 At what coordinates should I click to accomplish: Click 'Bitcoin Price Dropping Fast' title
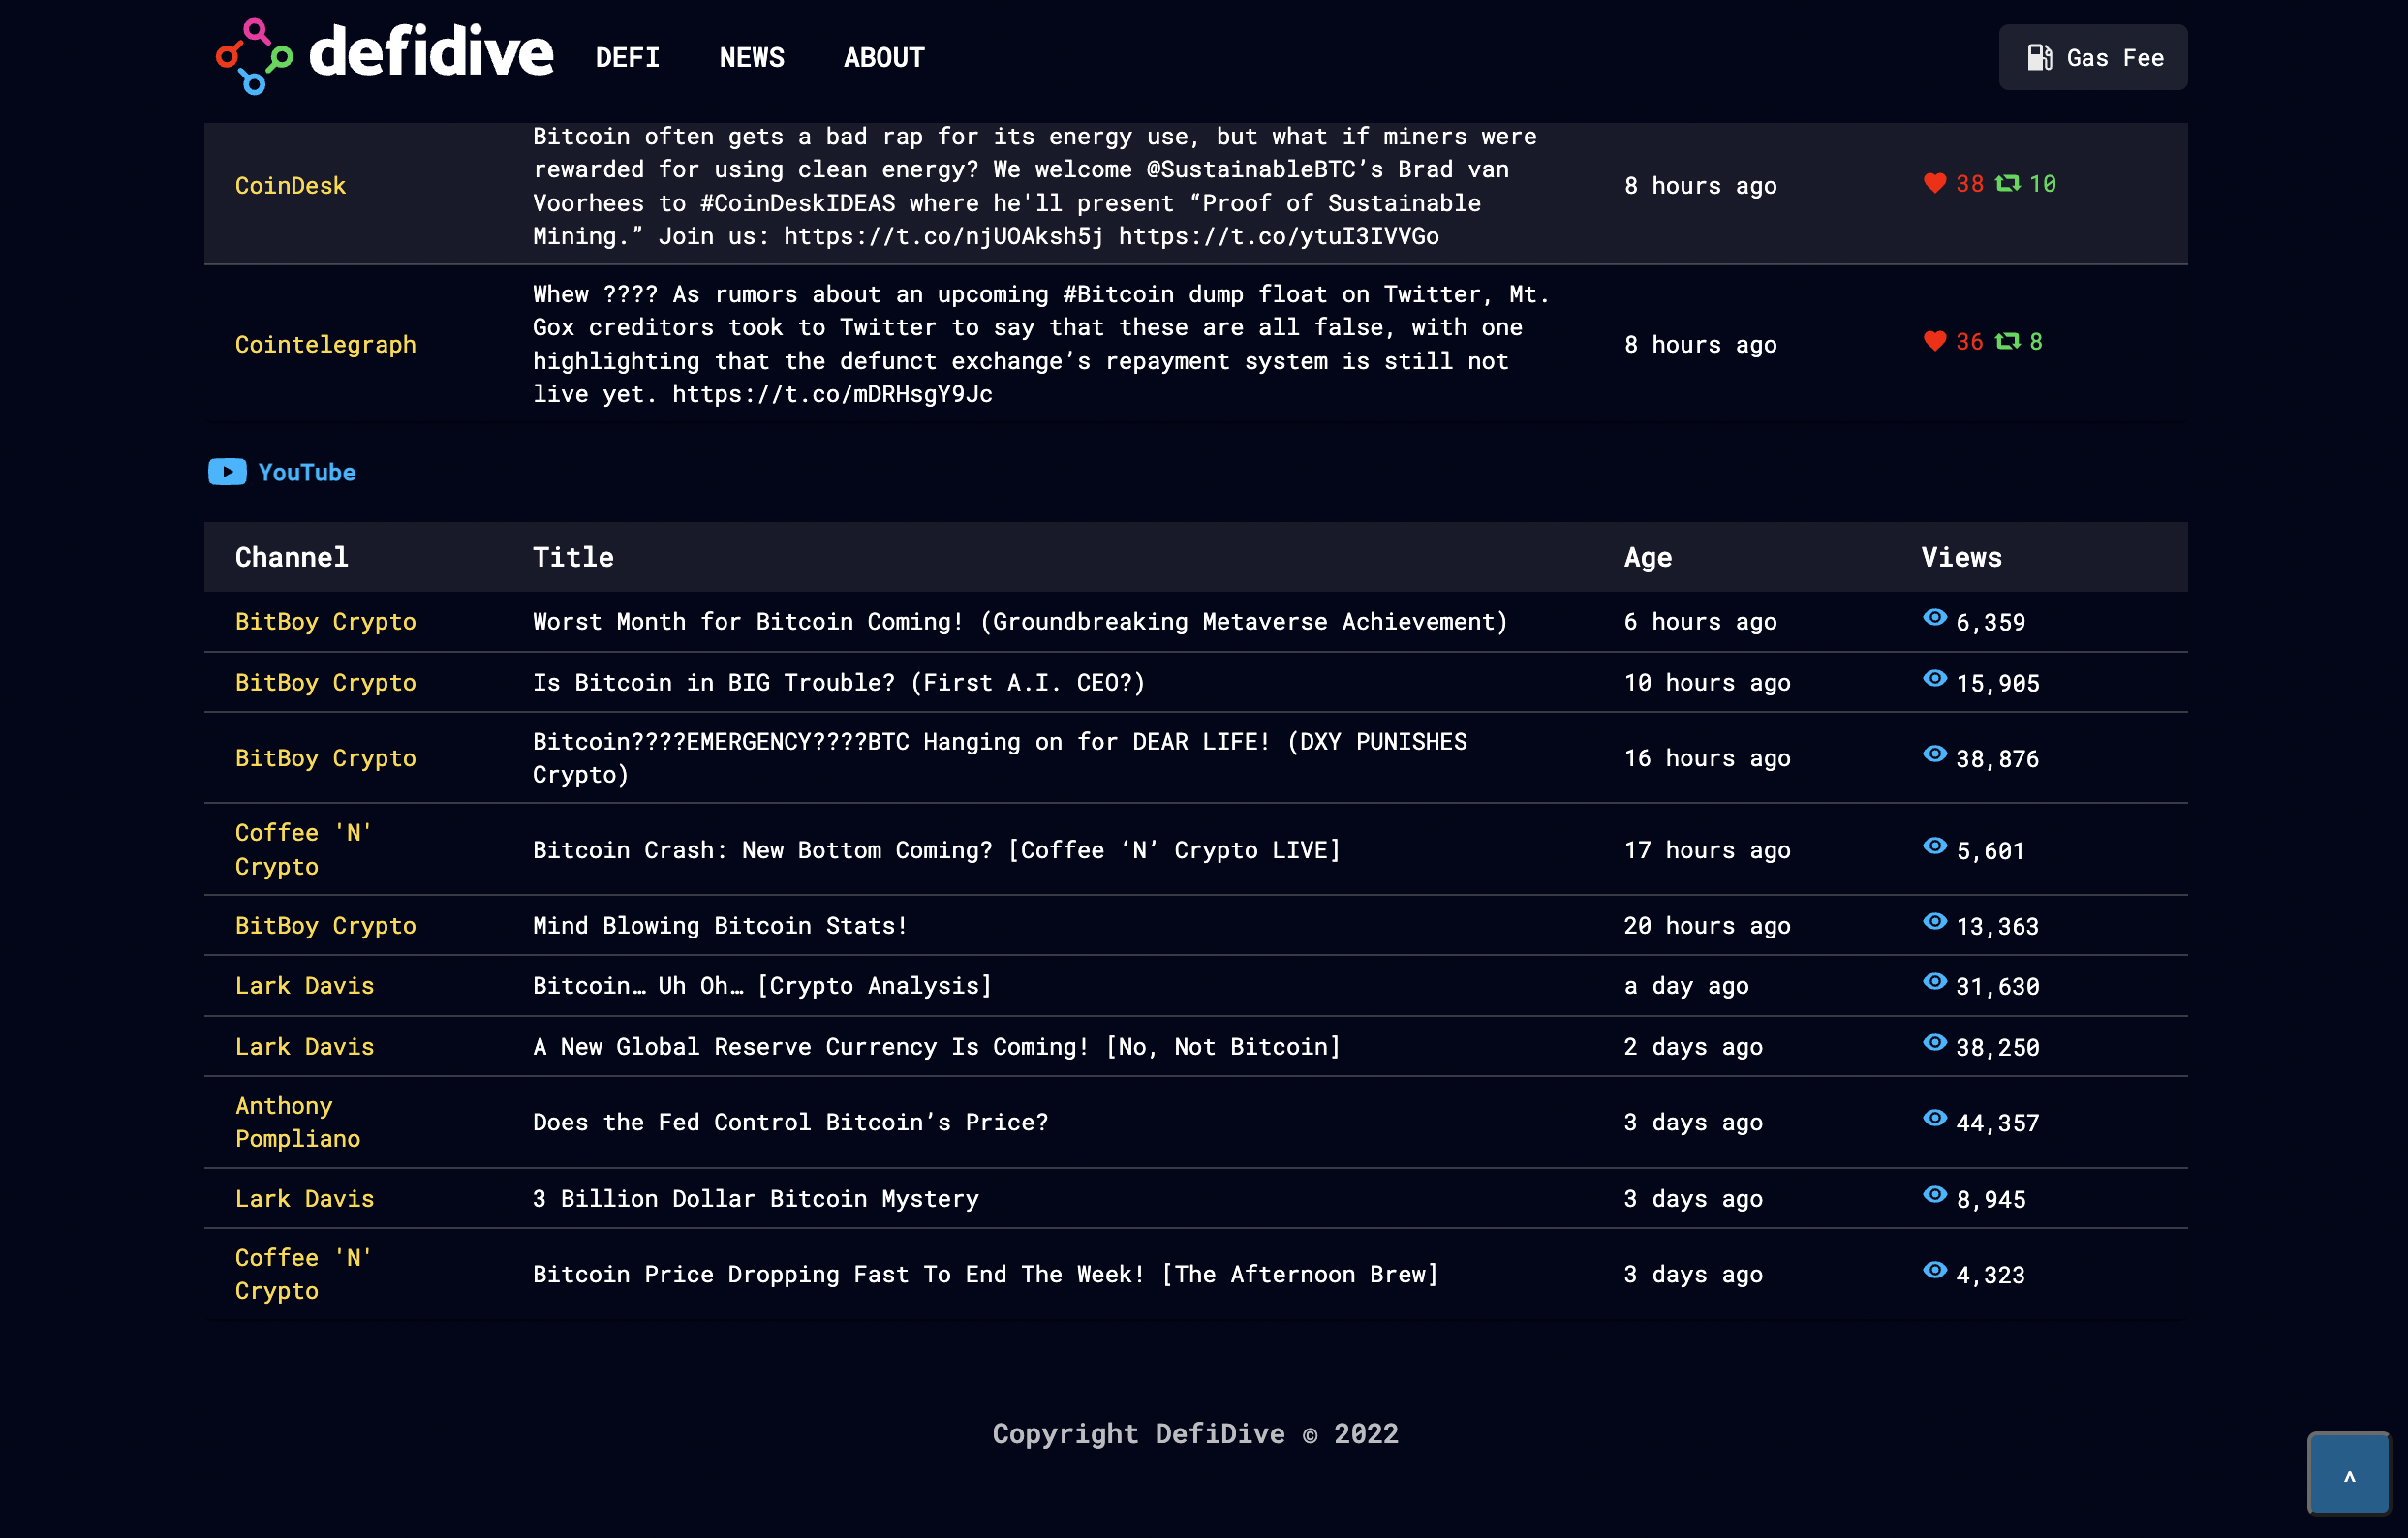(985, 1274)
